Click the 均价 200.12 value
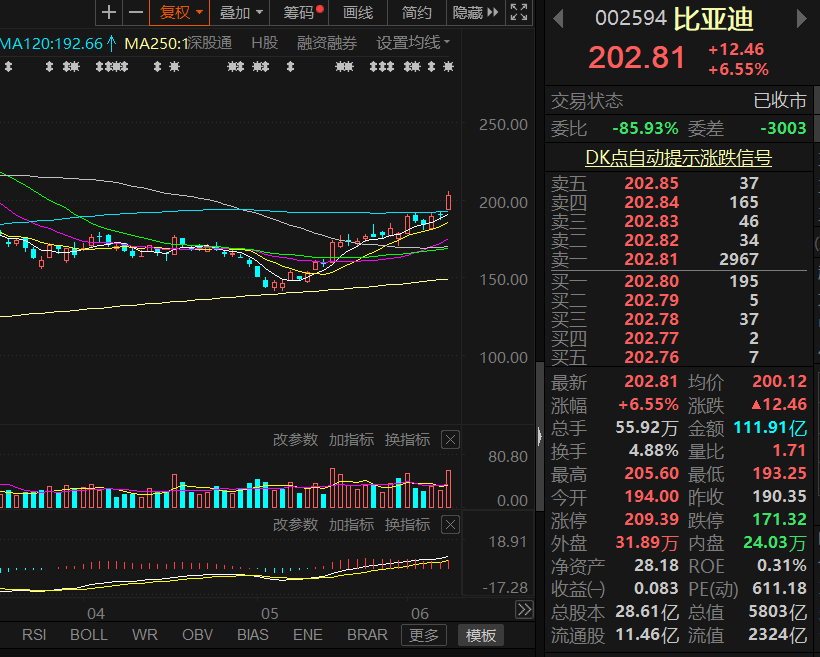Viewport: 820px width, 657px height. tap(779, 381)
